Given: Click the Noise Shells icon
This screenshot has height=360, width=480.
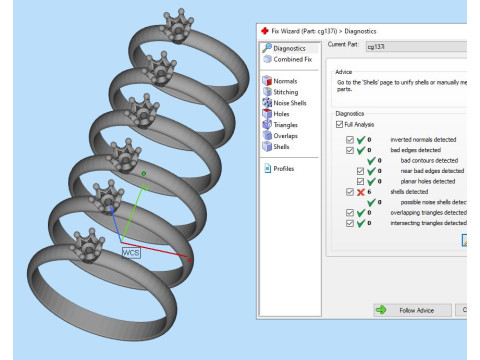Looking at the screenshot, I should pos(267,103).
